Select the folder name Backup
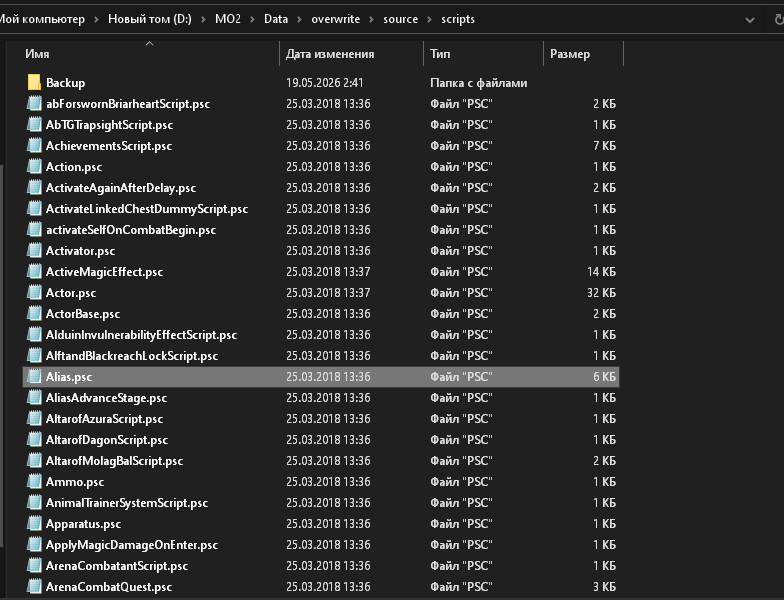 (x=66, y=83)
